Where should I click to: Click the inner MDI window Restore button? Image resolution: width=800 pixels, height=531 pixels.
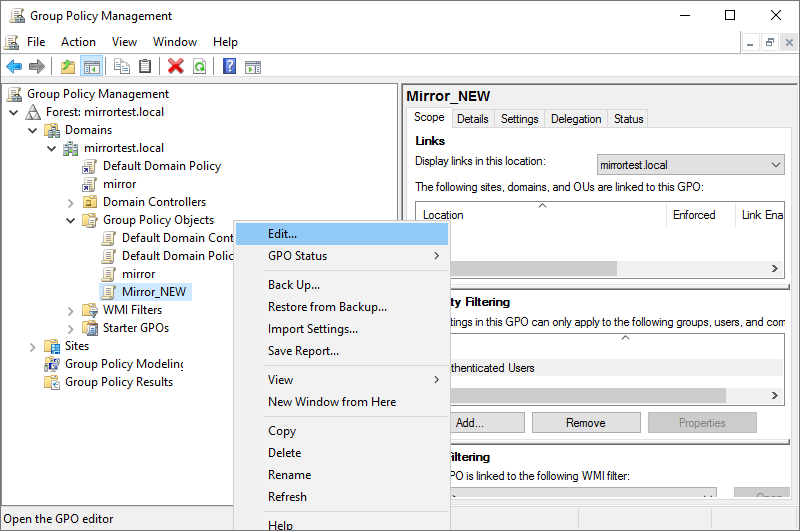click(769, 42)
